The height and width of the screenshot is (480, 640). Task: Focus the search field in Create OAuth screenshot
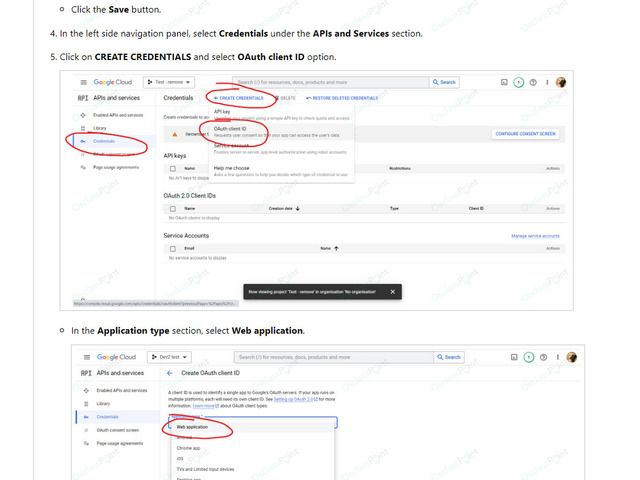click(333, 357)
